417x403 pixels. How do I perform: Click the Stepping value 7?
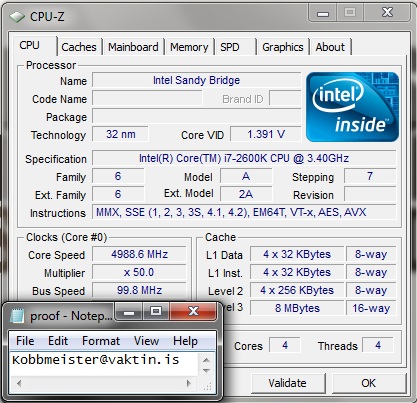click(370, 176)
